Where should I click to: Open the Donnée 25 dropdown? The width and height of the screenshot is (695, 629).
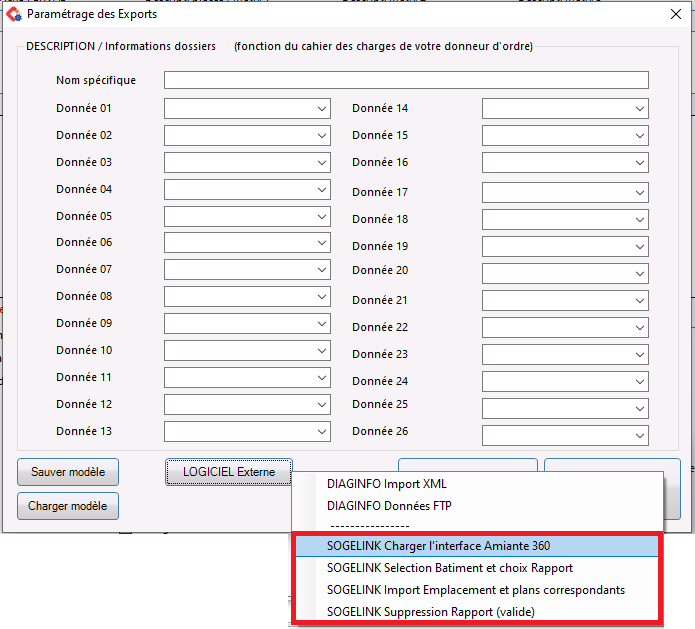pos(565,409)
